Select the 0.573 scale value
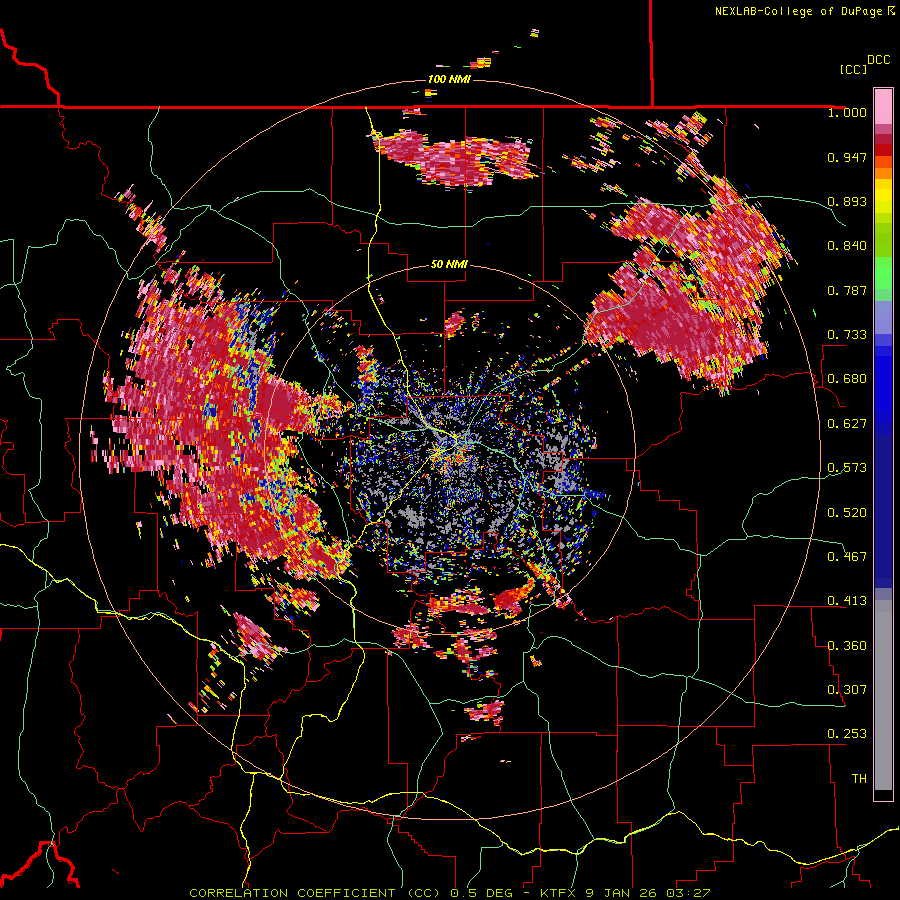900x900 pixels. (847, 468)
